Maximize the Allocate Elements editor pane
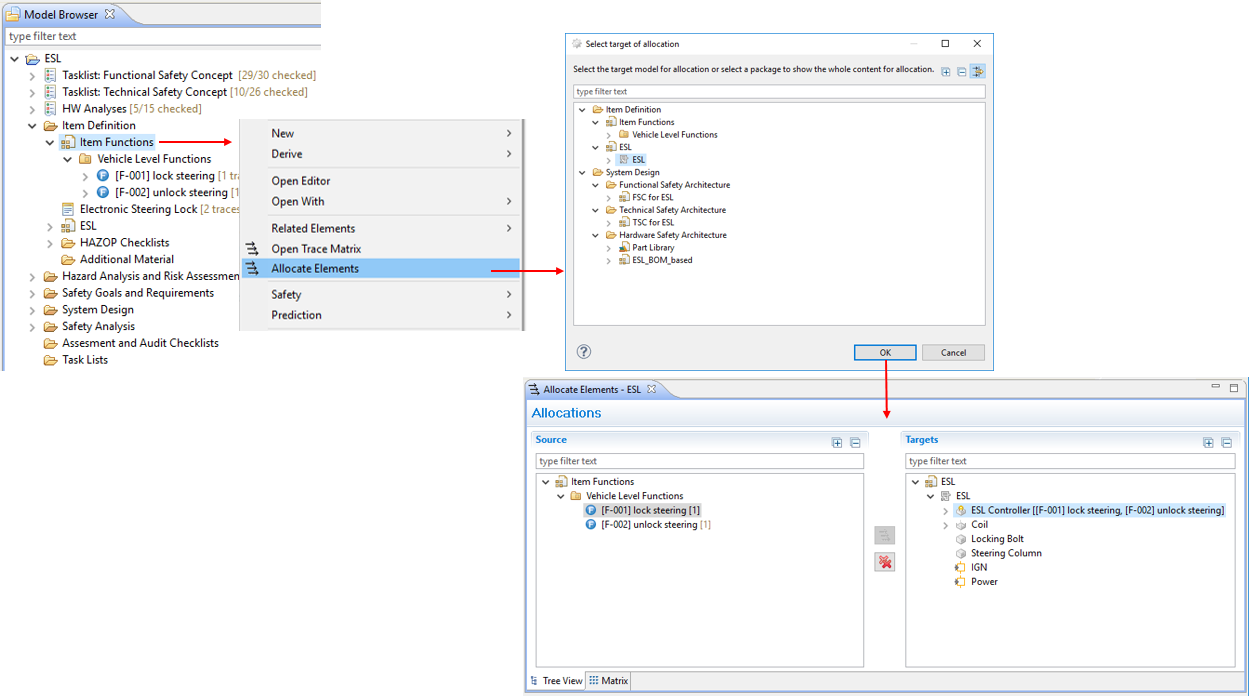Screen dimensions: 1249x696 coord(1234,388)
